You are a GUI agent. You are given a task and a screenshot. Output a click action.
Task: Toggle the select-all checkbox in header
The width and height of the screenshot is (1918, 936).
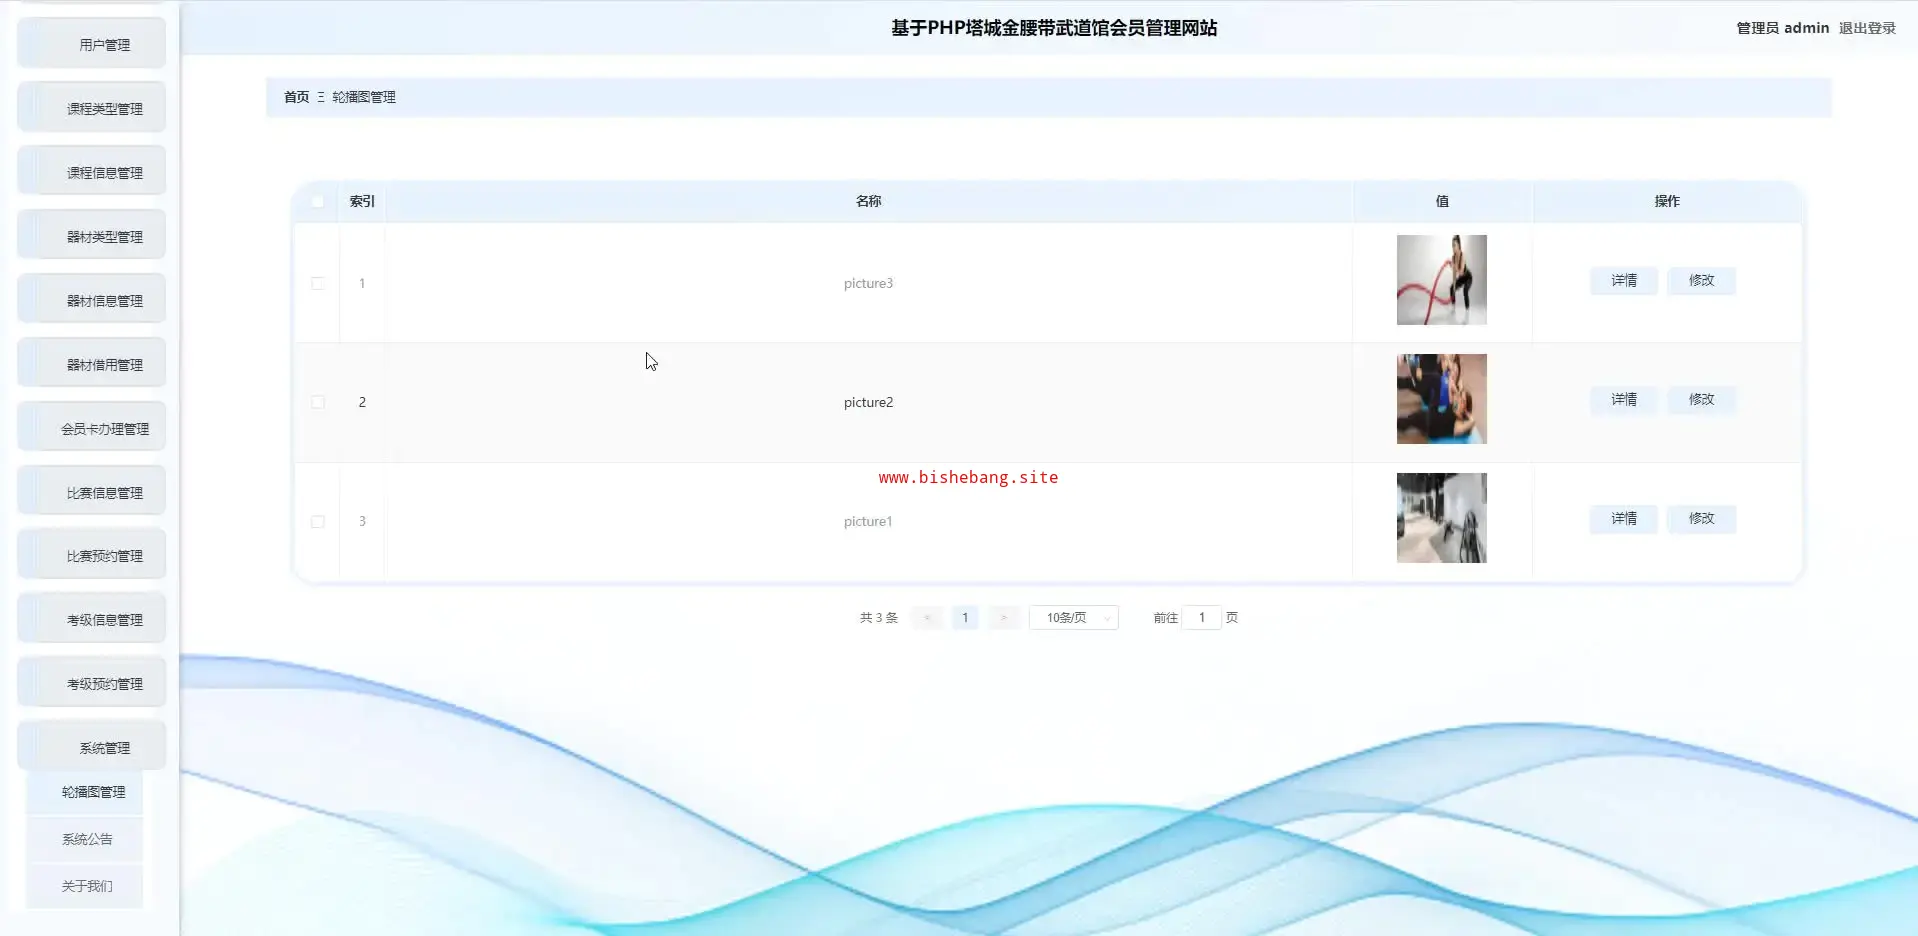click(318, 202)
